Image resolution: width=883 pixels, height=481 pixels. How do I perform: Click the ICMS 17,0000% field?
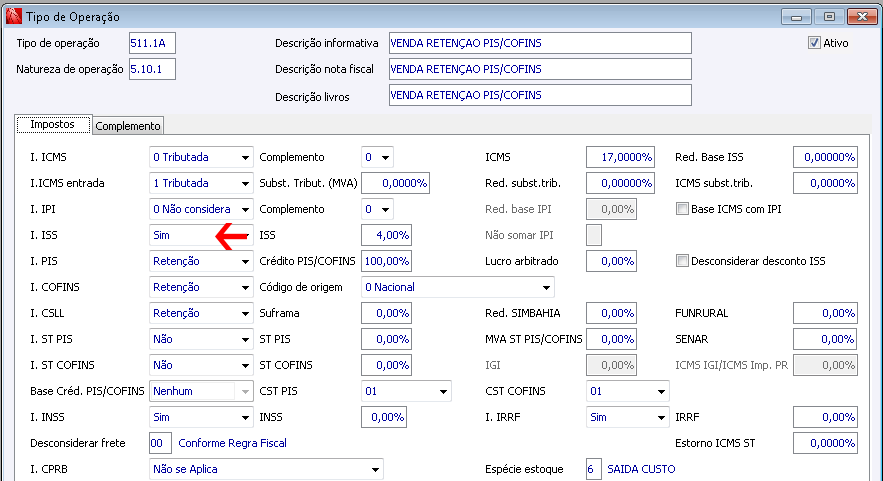coord(620,157)
